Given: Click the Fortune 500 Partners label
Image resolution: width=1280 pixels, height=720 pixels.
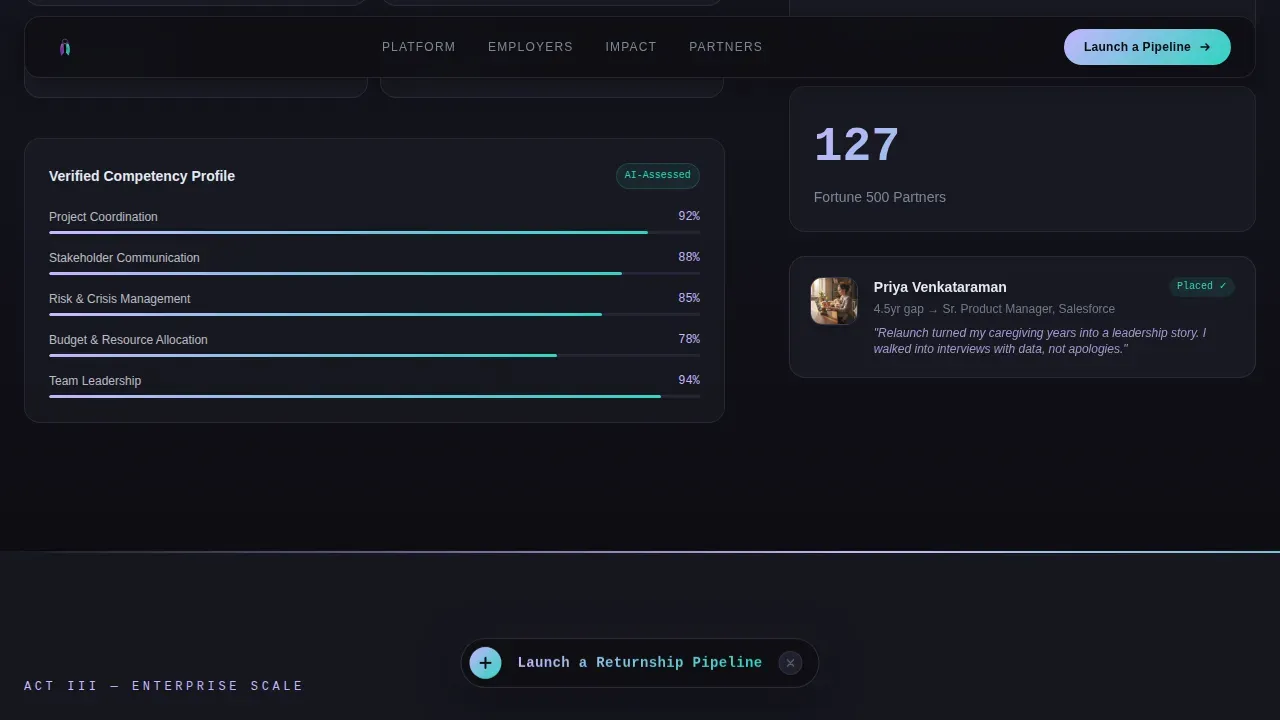Looking at the screenshot, I should pyautogui.click(x=880, y=197).
